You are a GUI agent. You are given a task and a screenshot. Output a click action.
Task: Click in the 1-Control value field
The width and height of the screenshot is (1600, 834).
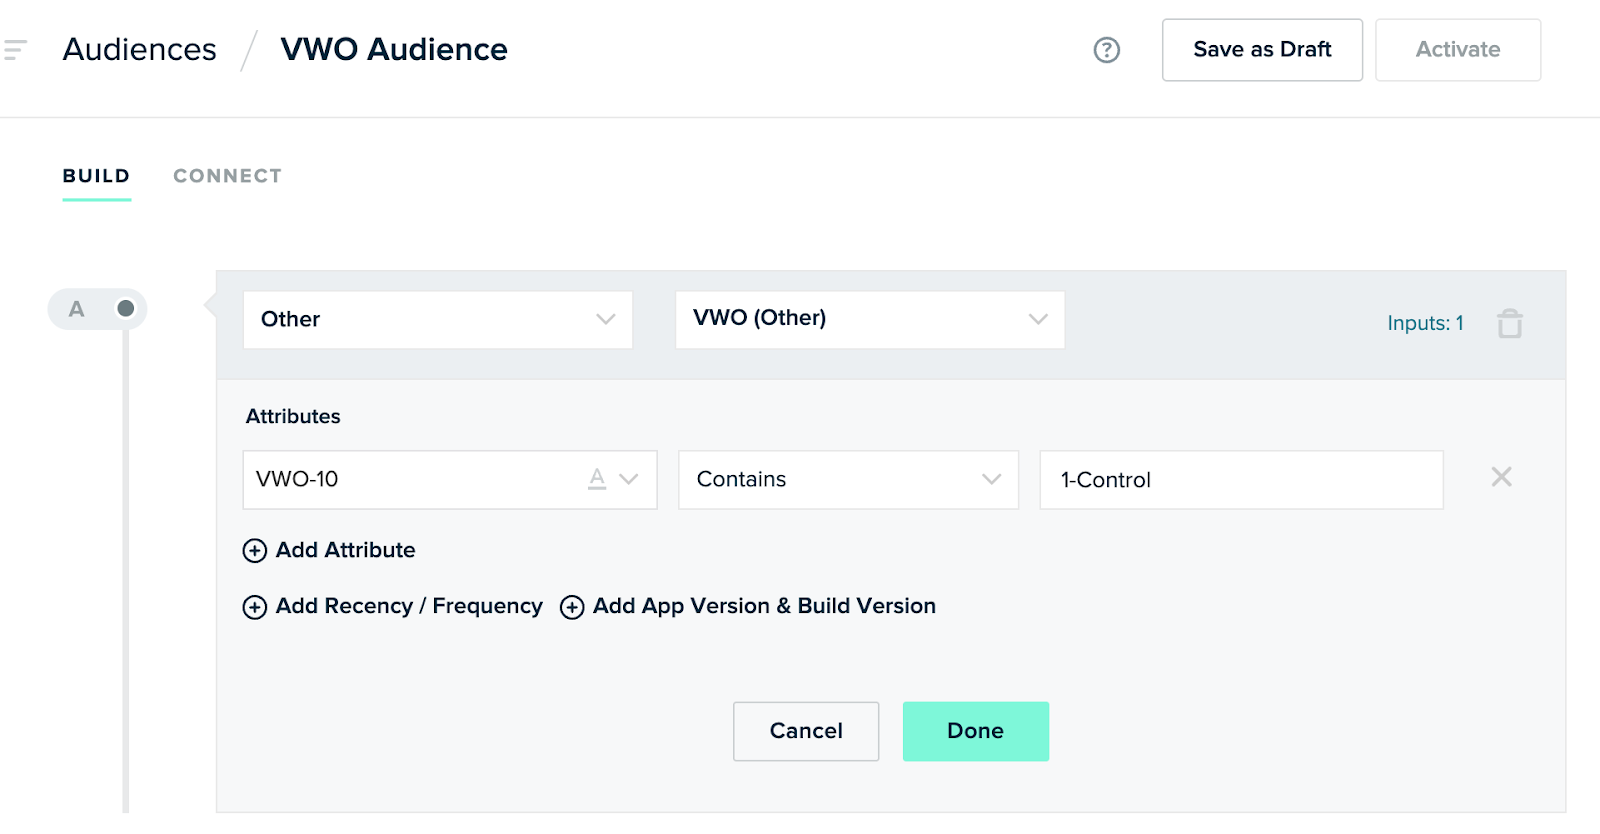pos(1241,480)
